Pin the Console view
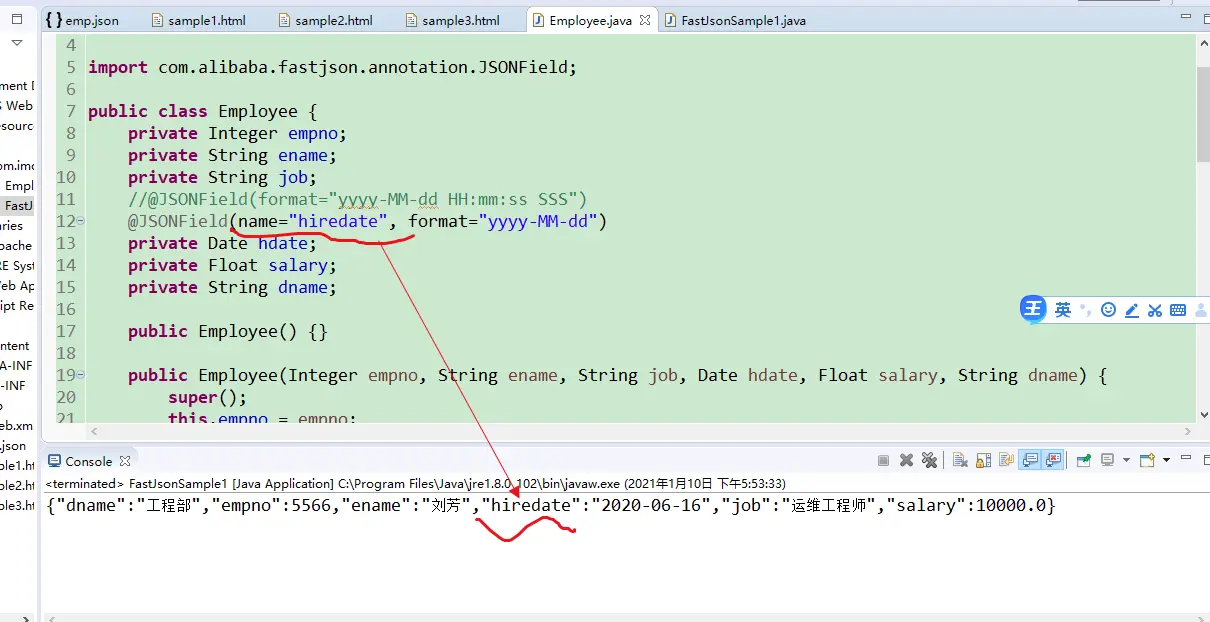The height and width of the screenshot is (622, 1210). (1083, 460)
